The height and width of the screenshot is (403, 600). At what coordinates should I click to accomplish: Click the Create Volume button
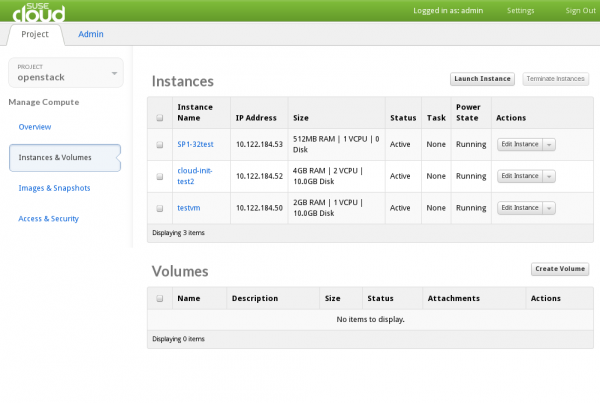560,269
